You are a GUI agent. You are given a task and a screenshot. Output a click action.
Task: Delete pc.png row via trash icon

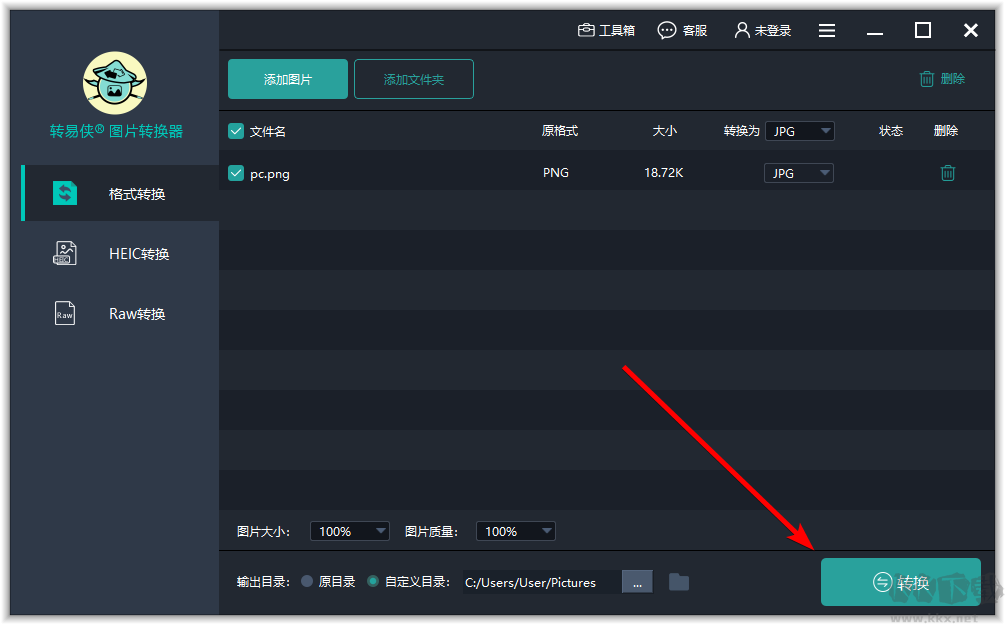point(947,173)
